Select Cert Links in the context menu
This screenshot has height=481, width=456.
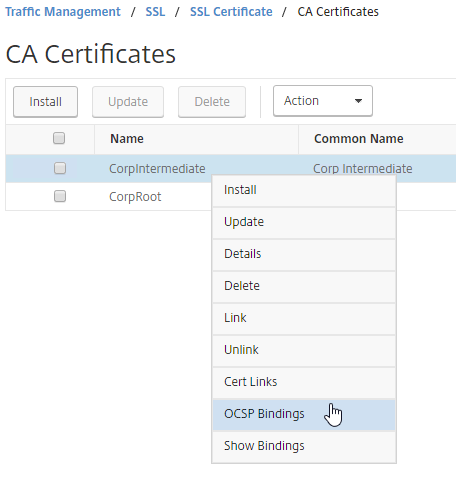coord(304,382)
